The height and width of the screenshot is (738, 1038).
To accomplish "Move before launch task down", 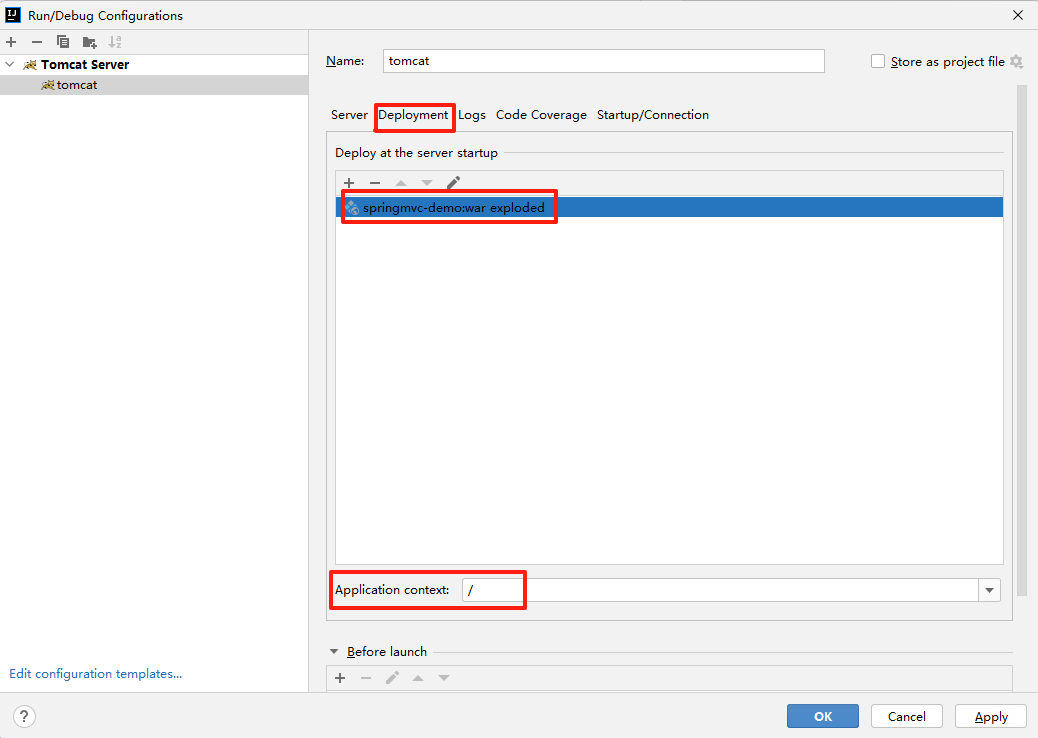I will coord(444,678).
